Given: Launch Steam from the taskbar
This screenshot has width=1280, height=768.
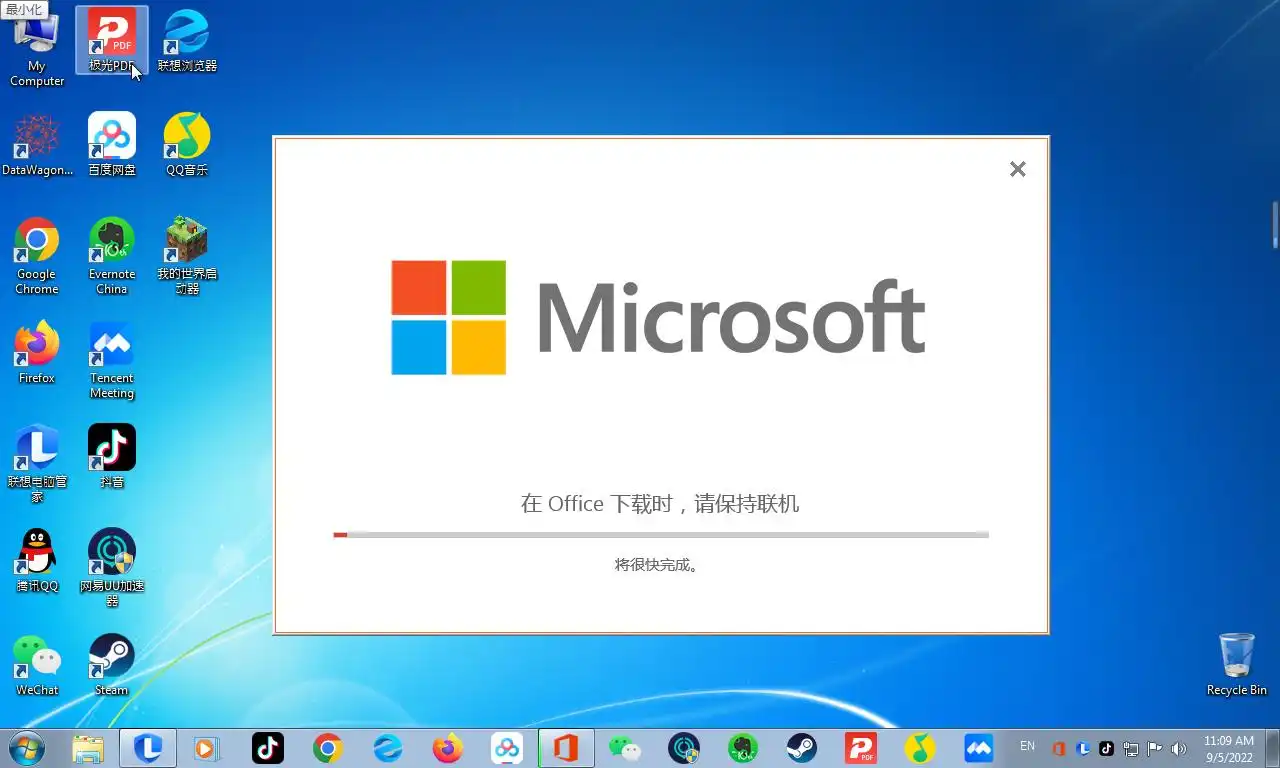Looking at the screenshot, I should click(x=802, y=748).
